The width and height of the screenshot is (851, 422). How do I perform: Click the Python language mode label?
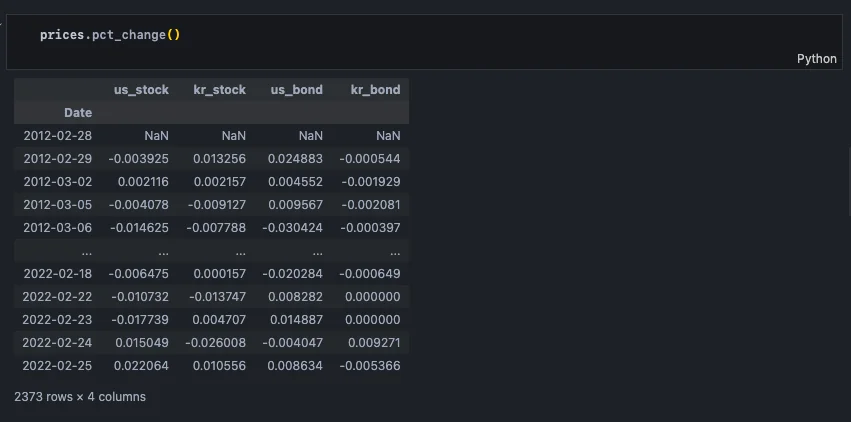point(816,59)
